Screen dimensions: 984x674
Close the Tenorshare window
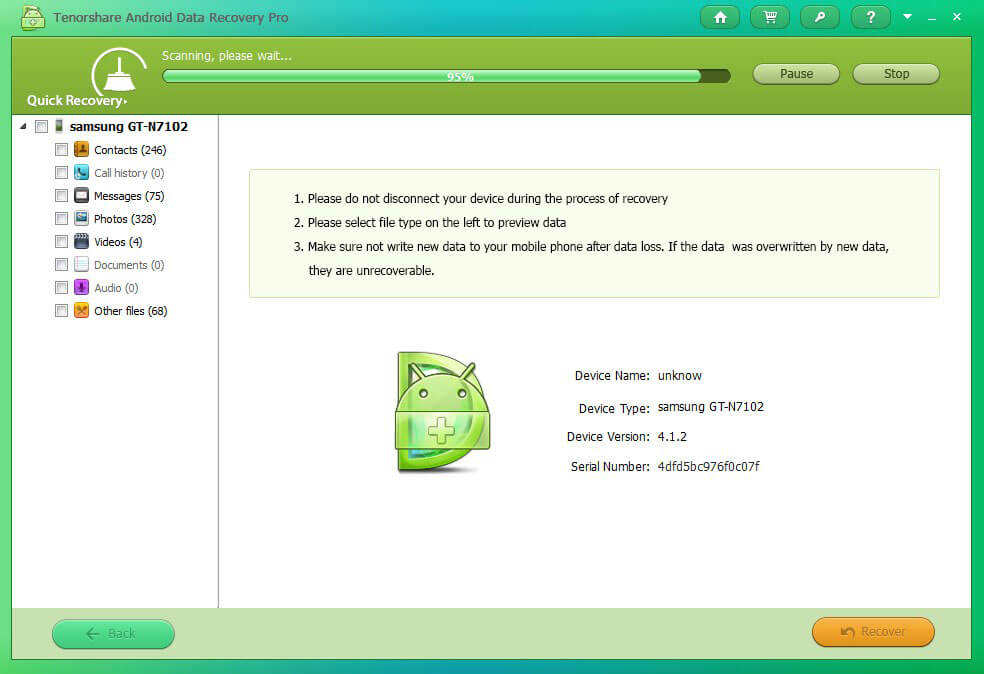[x=957, y=17]
